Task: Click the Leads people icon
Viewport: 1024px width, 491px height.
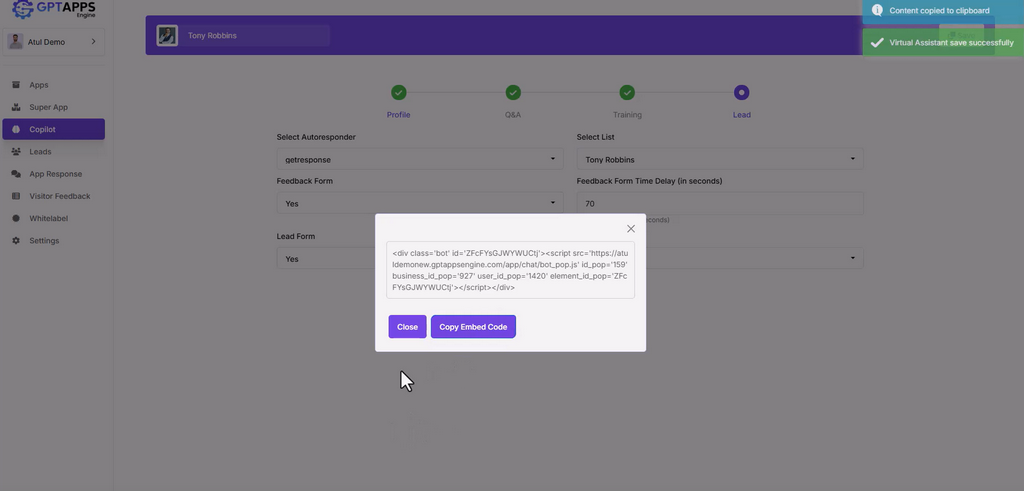Action: (x=16, y=152)
